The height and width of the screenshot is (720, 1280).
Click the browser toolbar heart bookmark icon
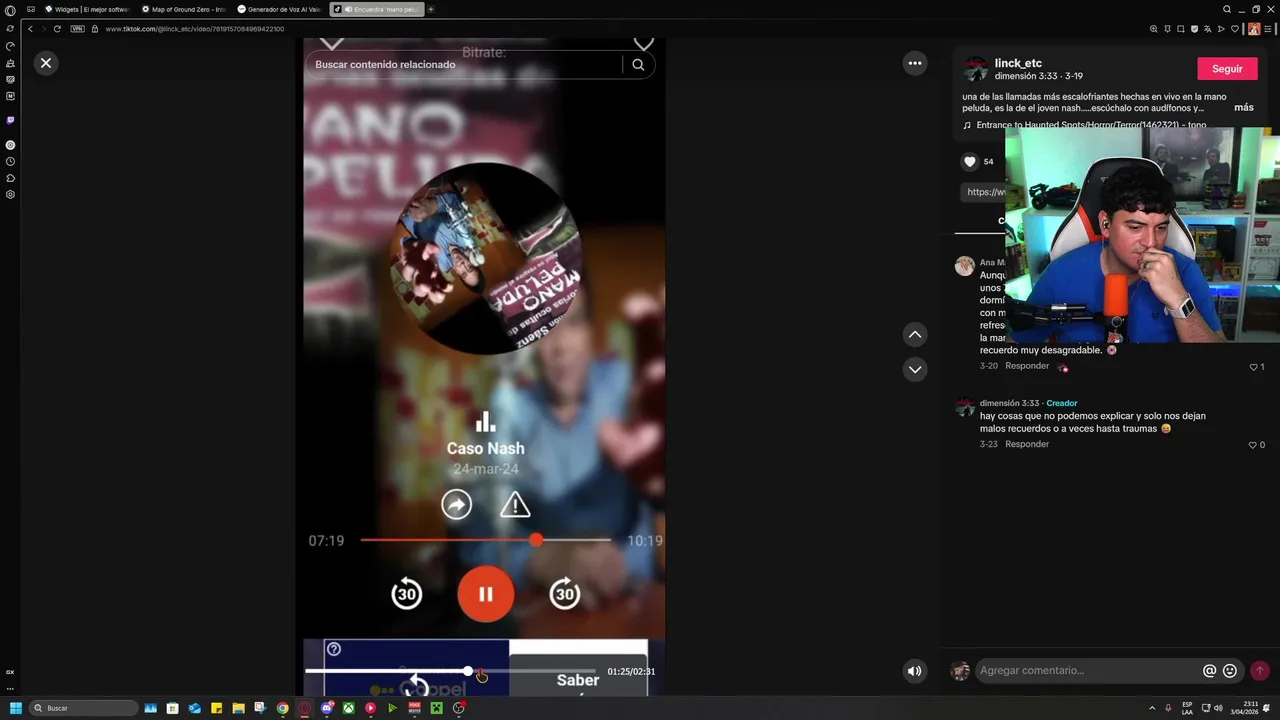(x=1234, y=29)
